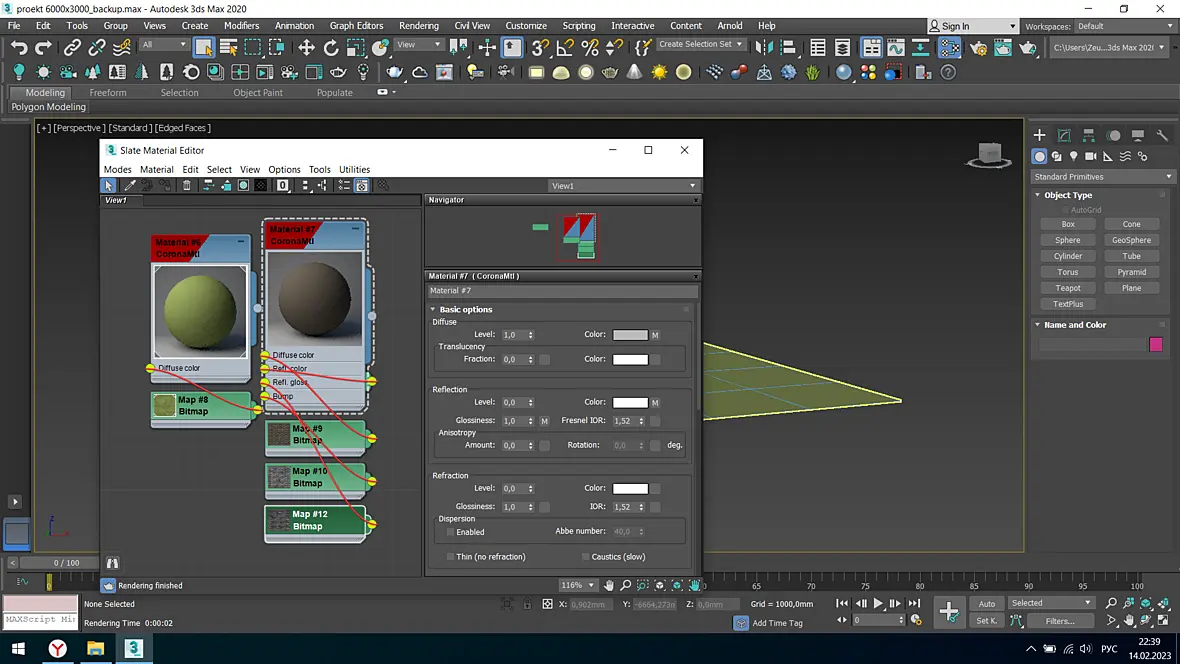Switch to the Freeform ribbon tab
Image resolution: width=1180 pixels, height=664 pixels.
(108, 93)
